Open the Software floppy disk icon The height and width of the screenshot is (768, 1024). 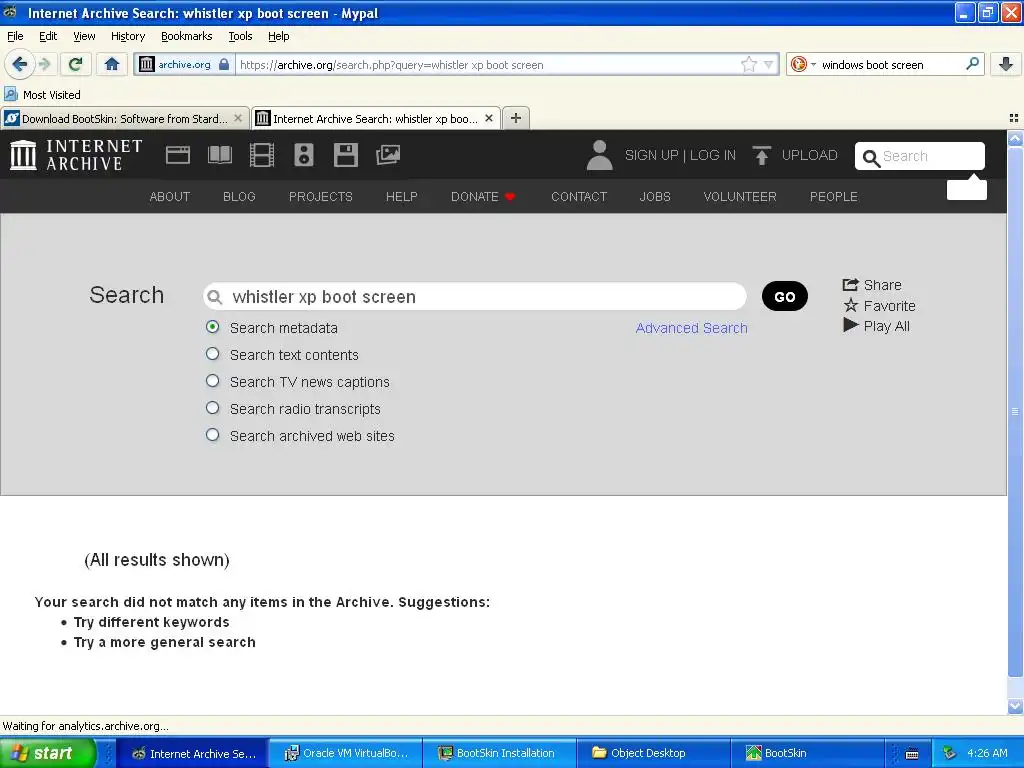pyautogui.click(x=345, y=155)
